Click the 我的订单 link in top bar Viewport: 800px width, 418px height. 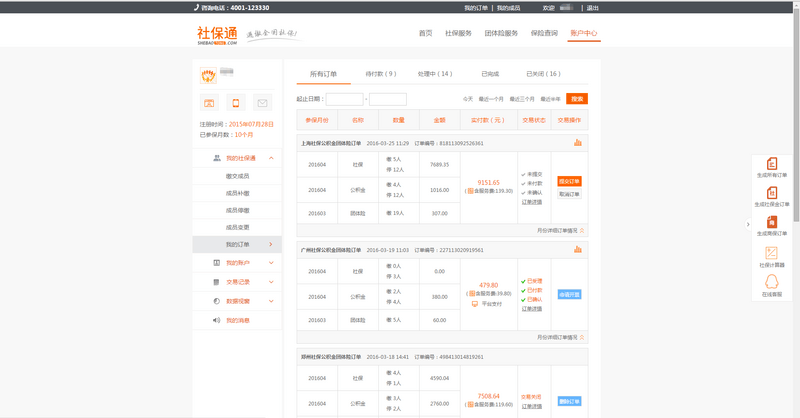476,8
